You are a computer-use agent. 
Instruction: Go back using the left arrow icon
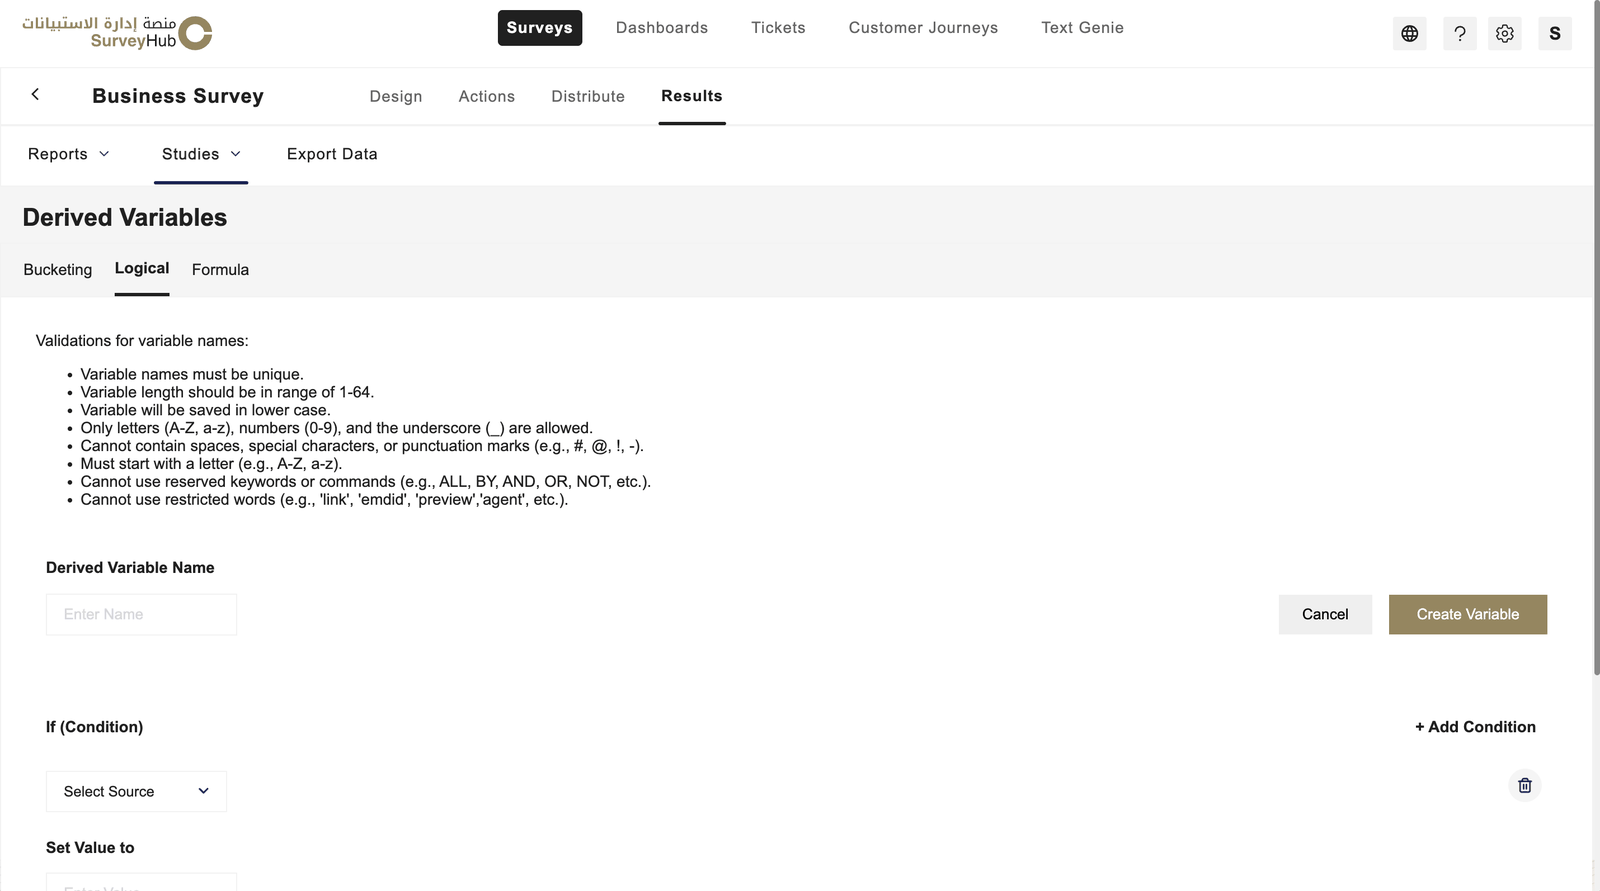(35, 94)
